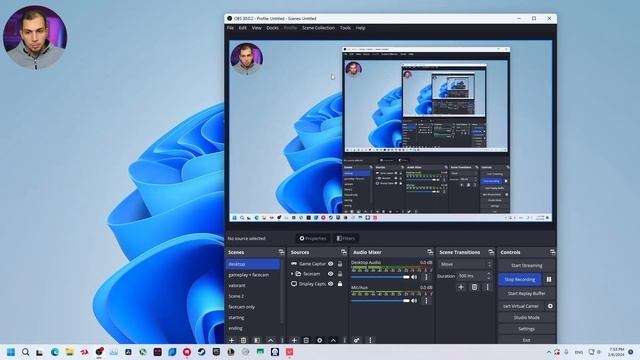Open Mic/Aux three-dot options menu
This screenshot has height=360, width=640.
(x=426, y=301)
